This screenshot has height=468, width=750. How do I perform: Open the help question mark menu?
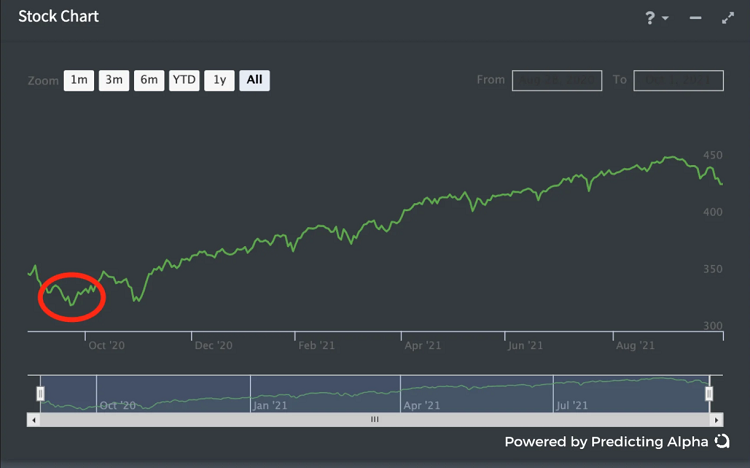tap(656, 18)
